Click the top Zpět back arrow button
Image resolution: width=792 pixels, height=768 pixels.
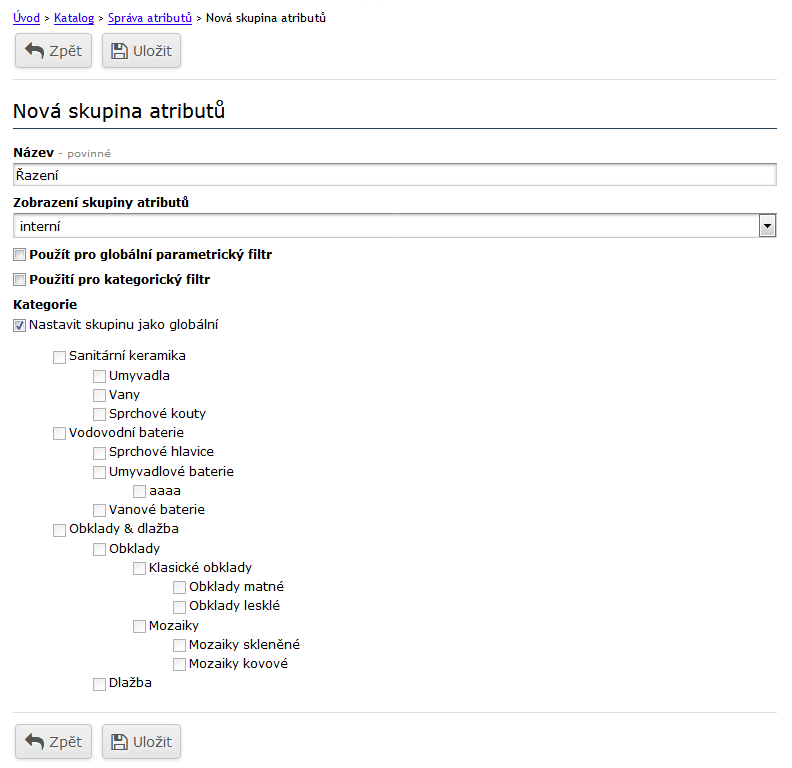[x=53, y=50]
